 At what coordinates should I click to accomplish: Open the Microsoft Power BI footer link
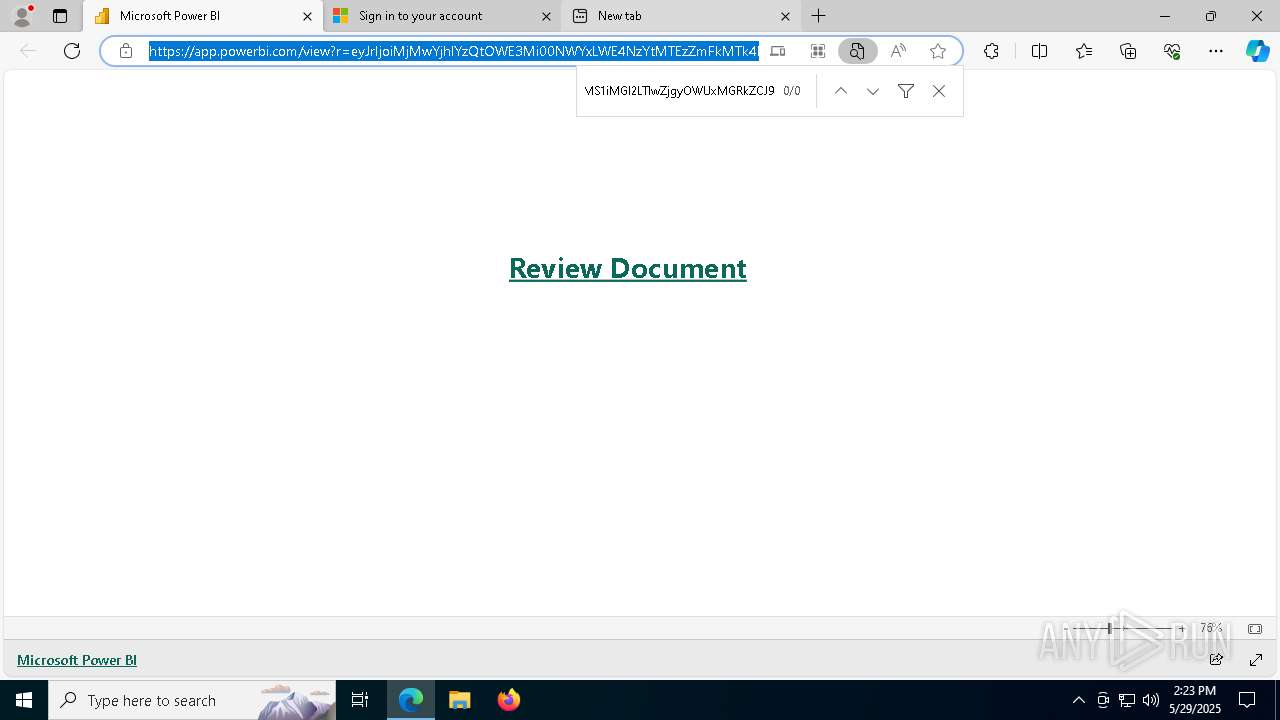tap(77, 660)
